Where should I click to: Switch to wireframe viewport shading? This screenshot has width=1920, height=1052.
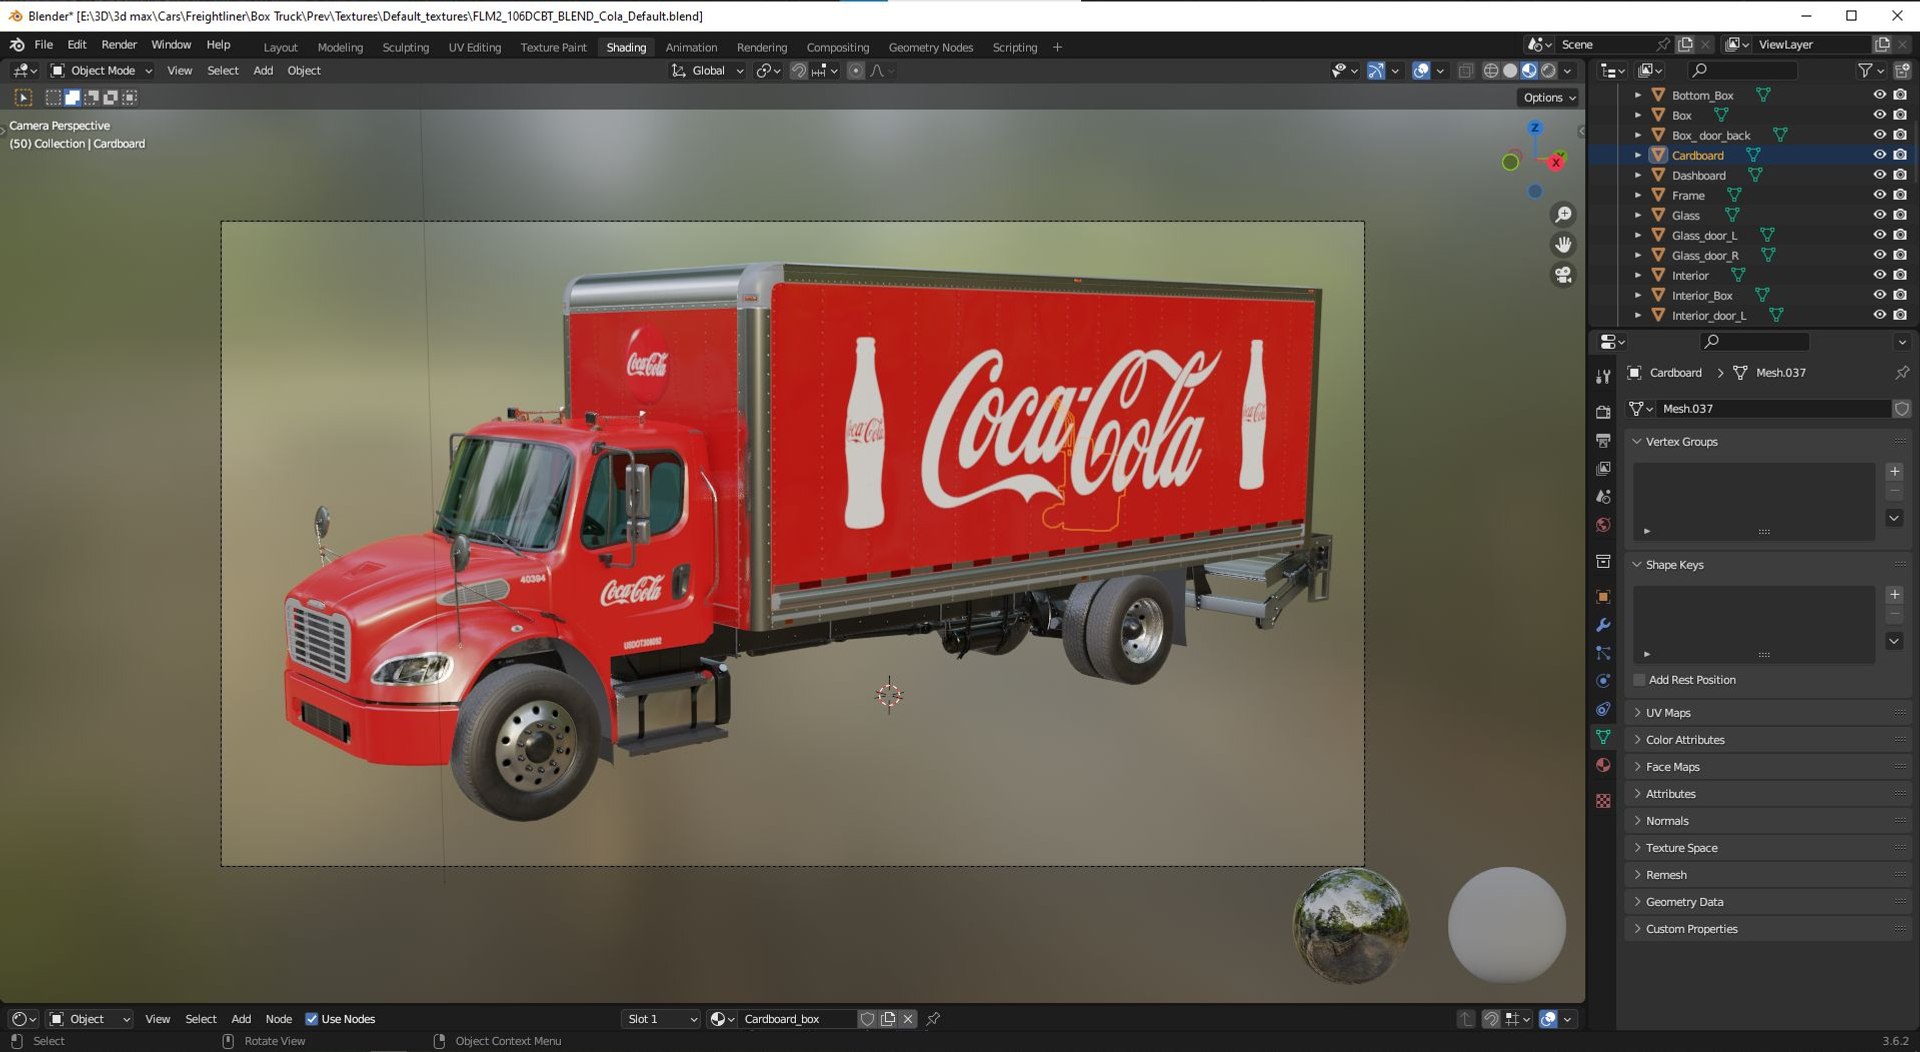[x=1491, y=71]
